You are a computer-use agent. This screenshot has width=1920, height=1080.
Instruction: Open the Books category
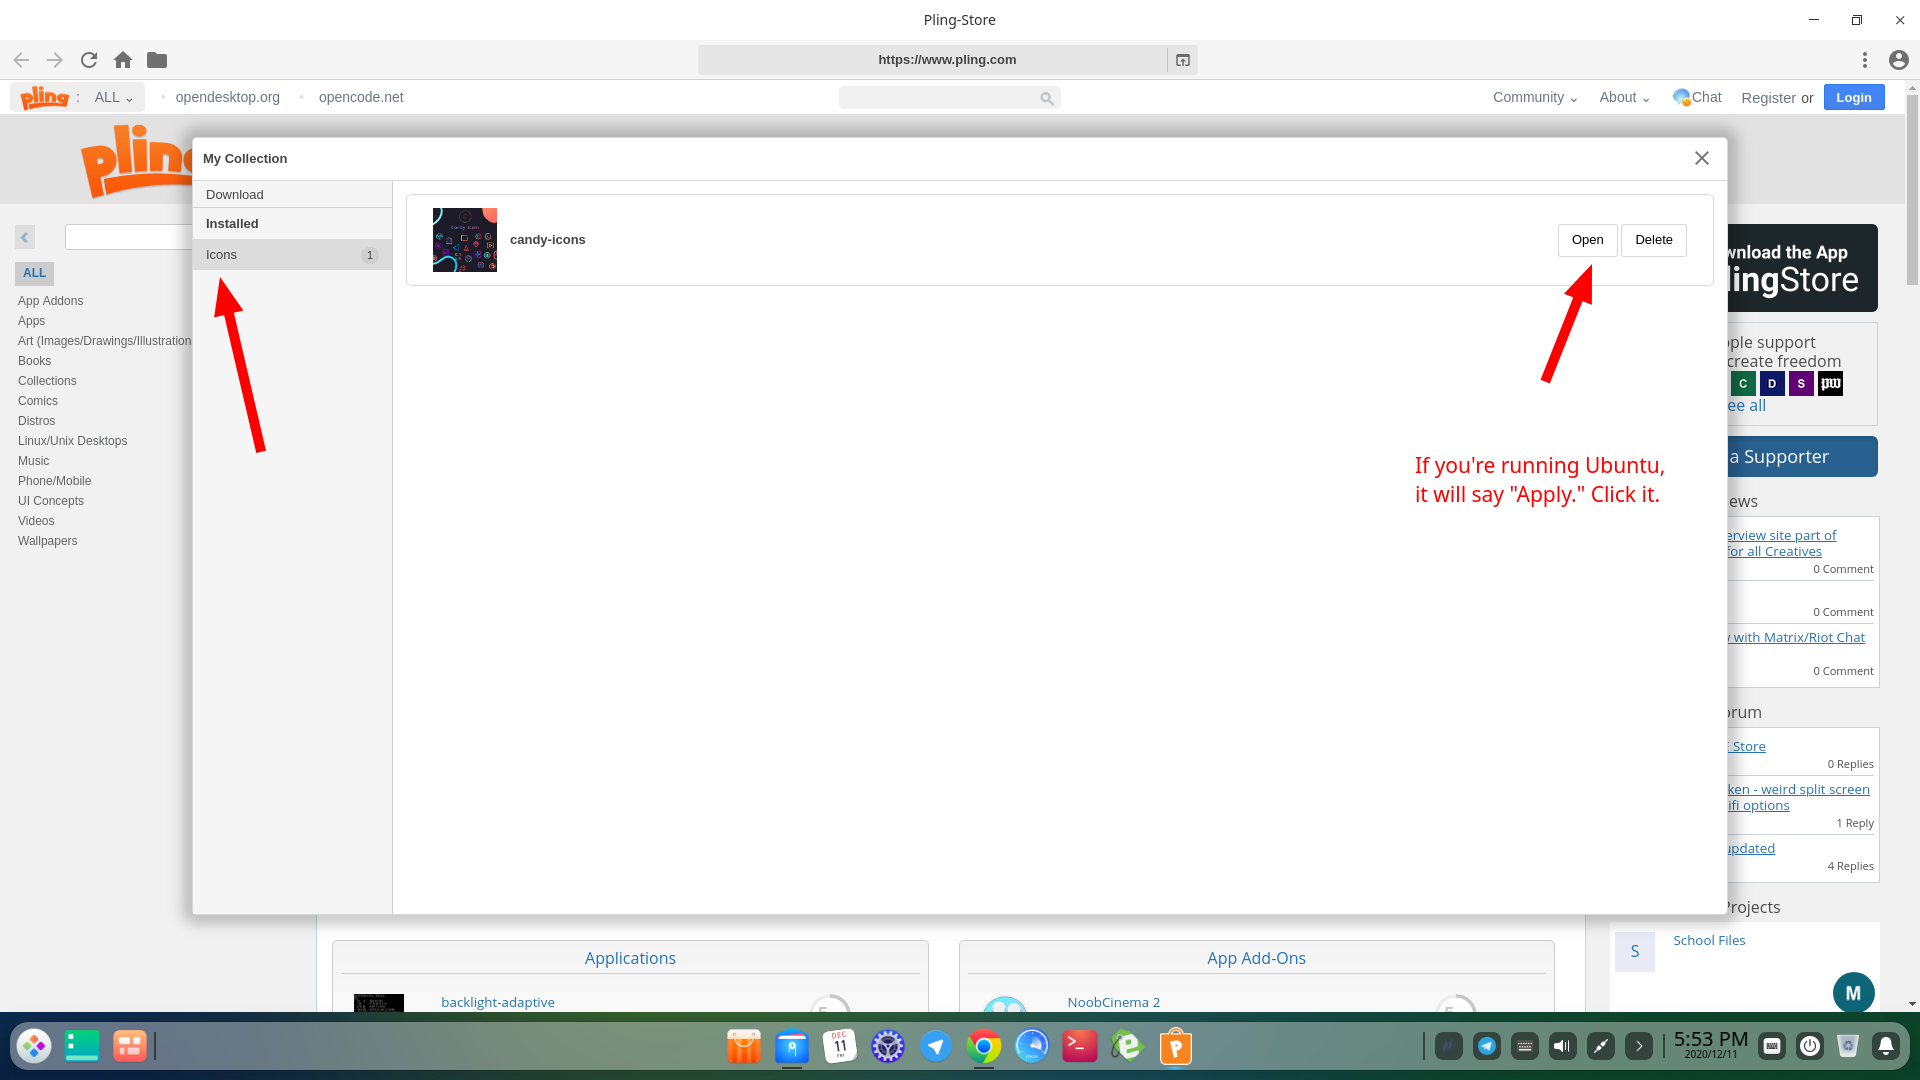point(34,361)
